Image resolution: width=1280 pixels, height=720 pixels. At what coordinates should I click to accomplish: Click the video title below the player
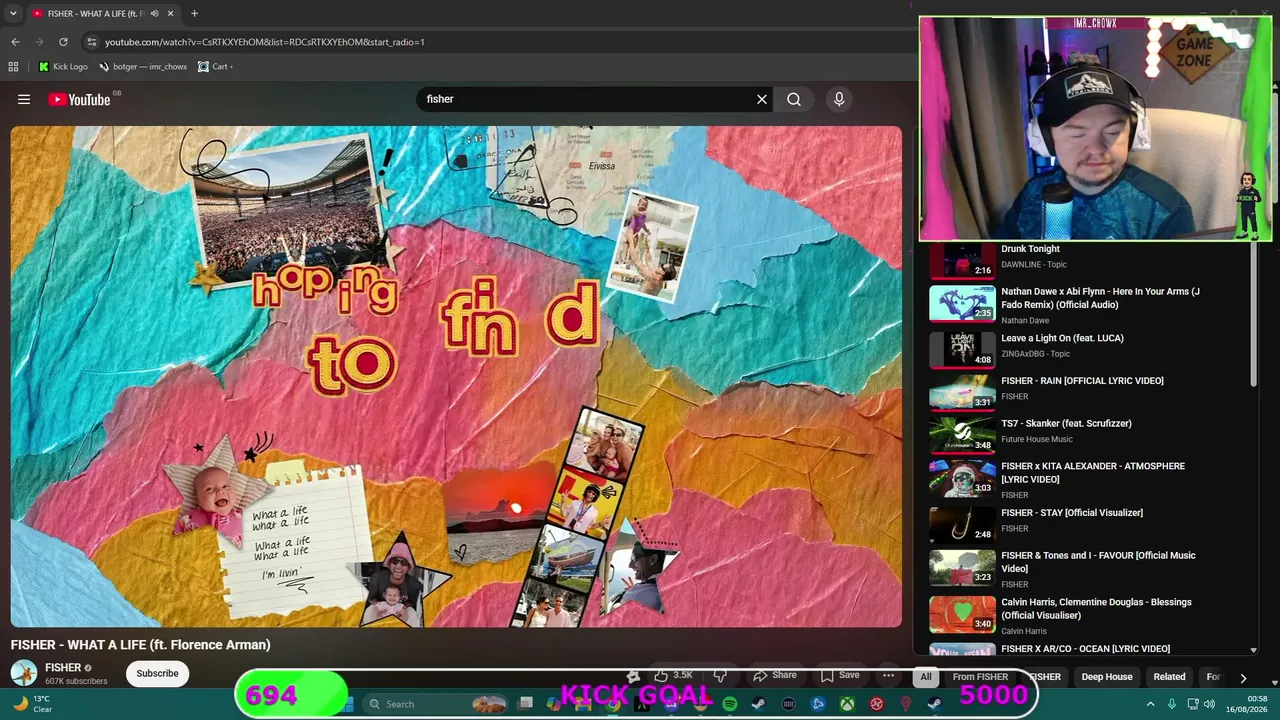pyautogui.click(x=141, y=645)
